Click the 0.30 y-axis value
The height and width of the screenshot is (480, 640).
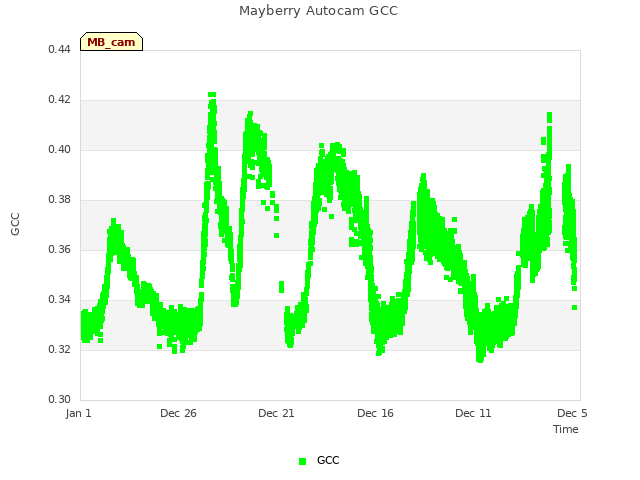60,399
